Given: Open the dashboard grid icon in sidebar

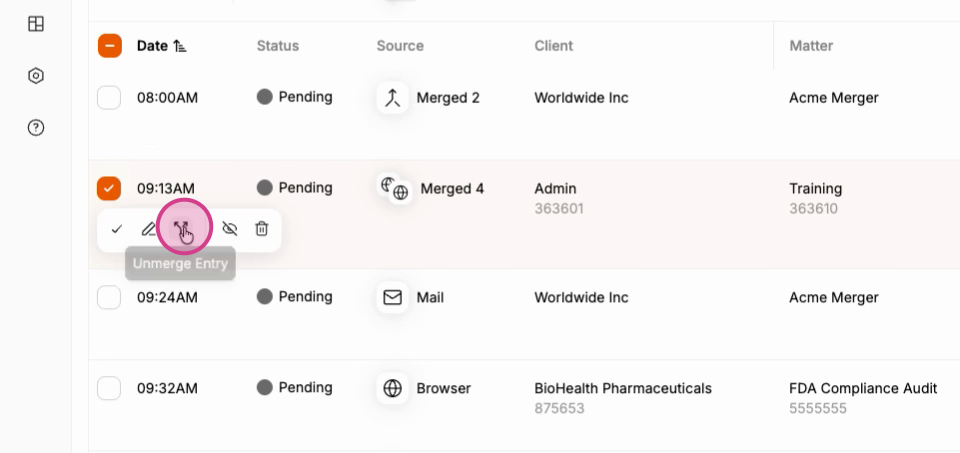Looking at the screenshot, I should (36, 24).
